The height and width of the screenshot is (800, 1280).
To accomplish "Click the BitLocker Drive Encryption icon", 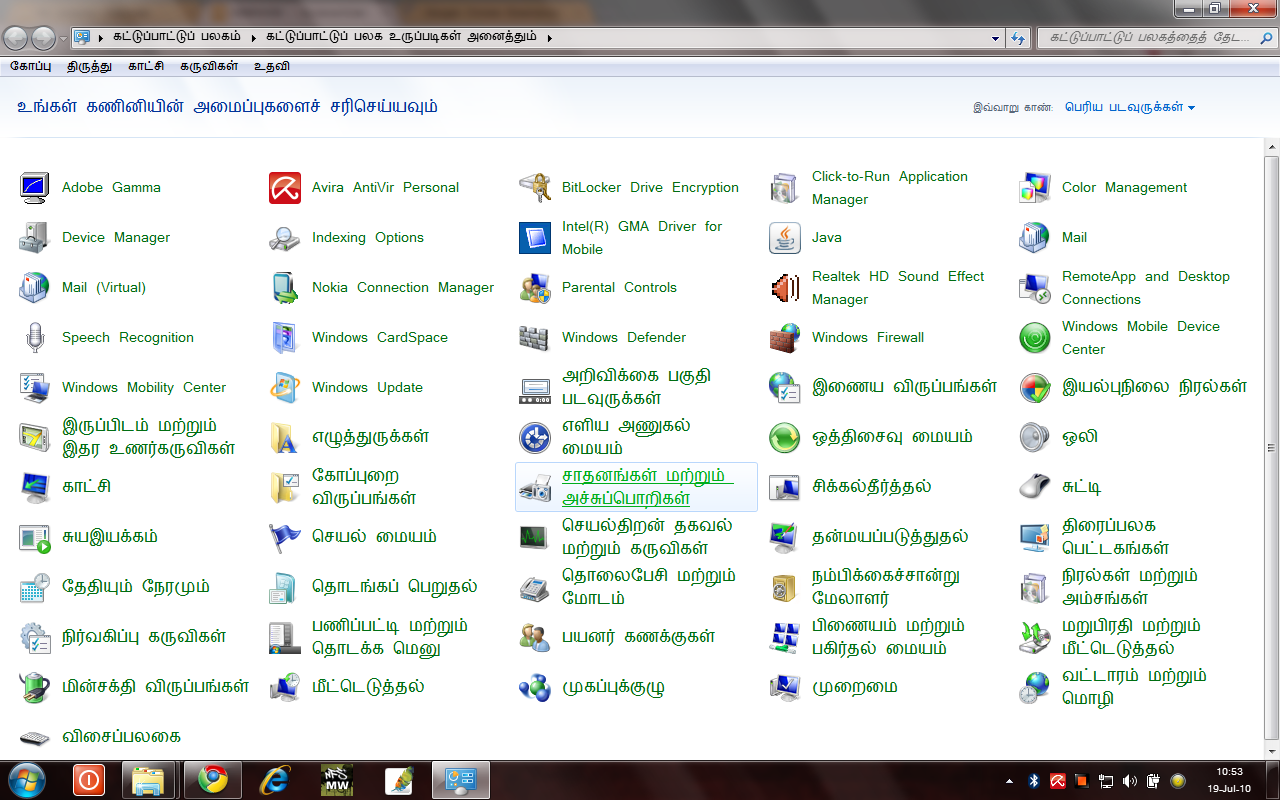I will point(535,188).
